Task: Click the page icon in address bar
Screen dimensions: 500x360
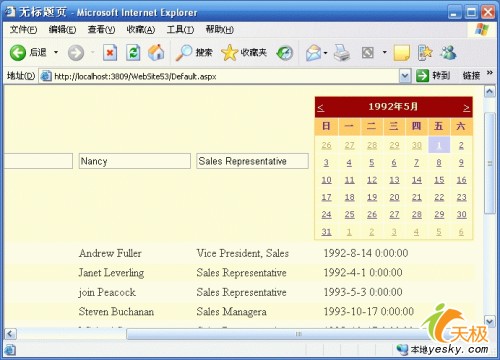Action: click(x=46, y=76)
